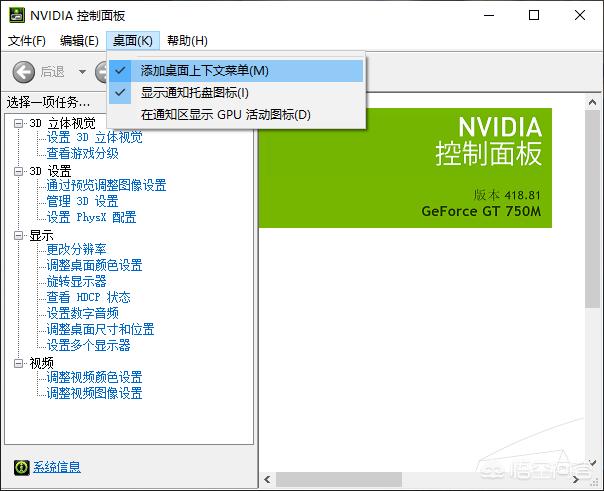Open 设置 PhysX 配置 task
This screenshot has height=491, width=604.
[x=91, y=217]
